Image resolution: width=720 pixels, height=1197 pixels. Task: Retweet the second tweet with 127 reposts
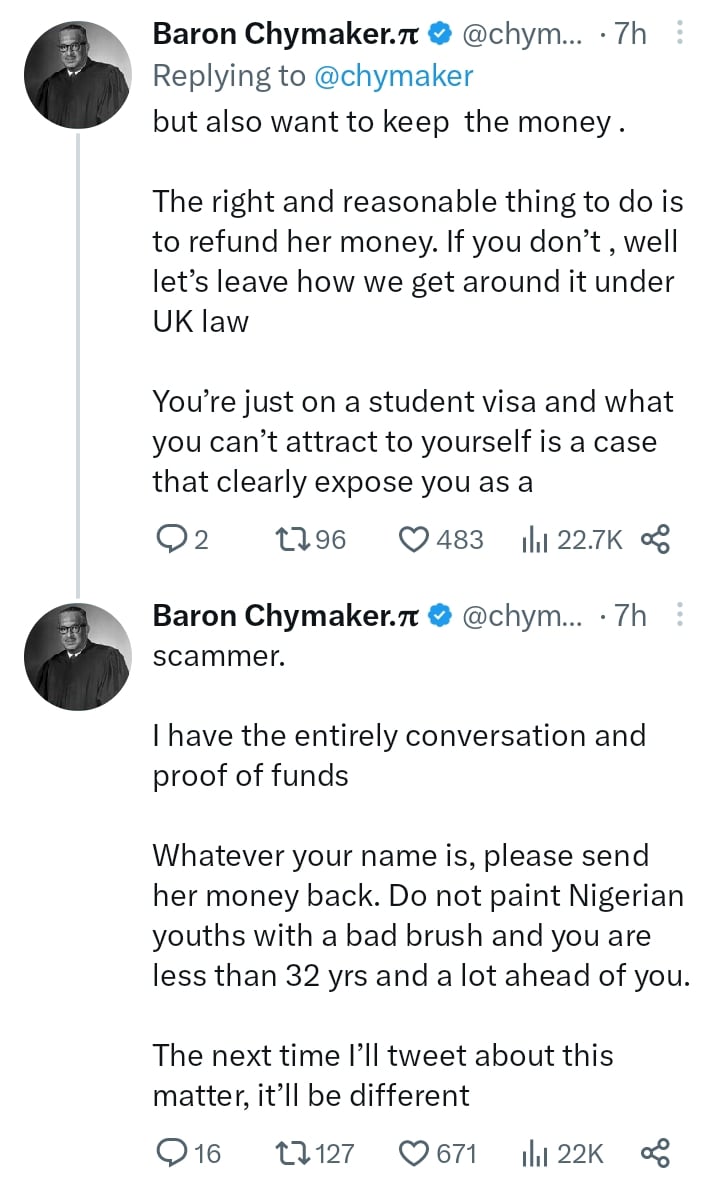[x=289, y=1153]
